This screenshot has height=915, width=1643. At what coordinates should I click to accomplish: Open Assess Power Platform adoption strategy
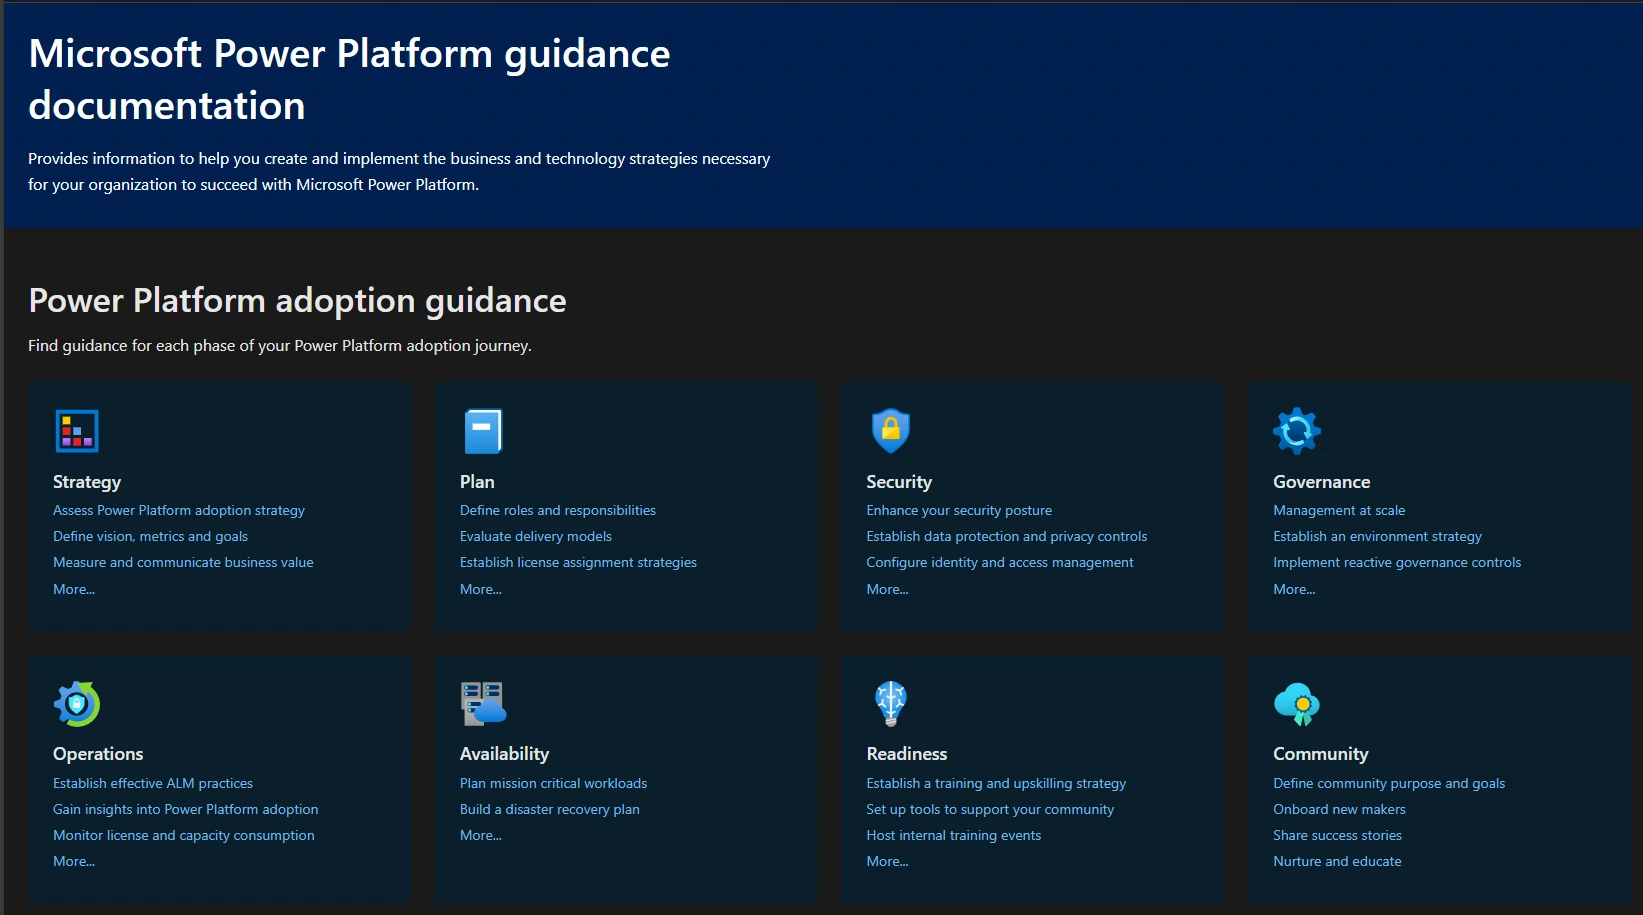click(x=179, y=510)
